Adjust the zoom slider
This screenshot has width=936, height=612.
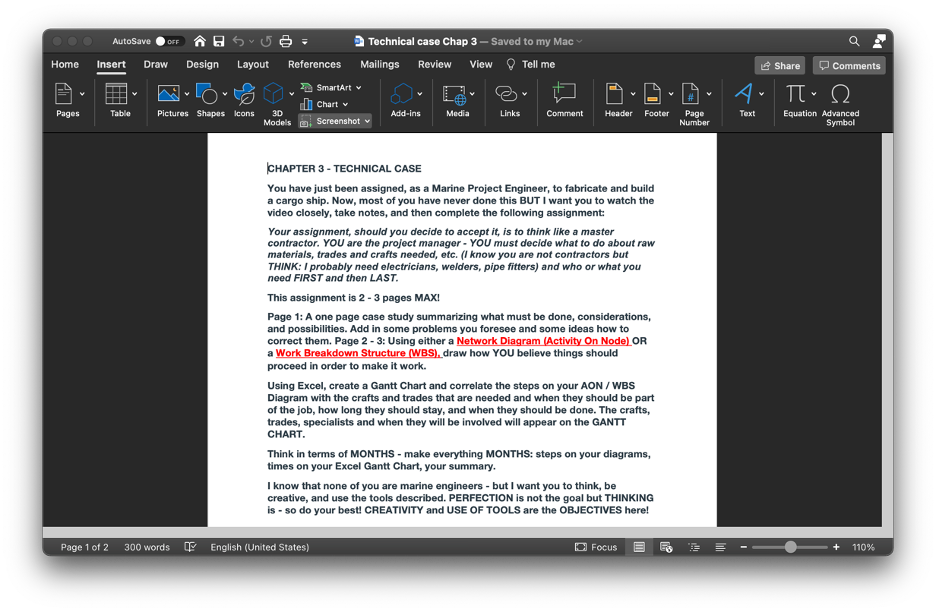pyautogui.click(x=789, y=547)
